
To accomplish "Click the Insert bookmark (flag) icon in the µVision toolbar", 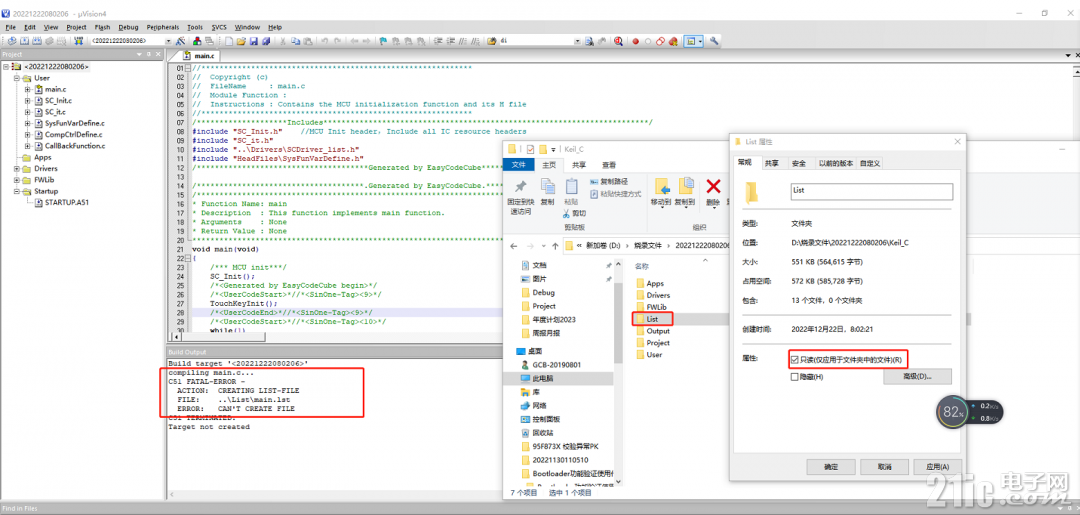I will pyautogui.click(x=383, y=41).
